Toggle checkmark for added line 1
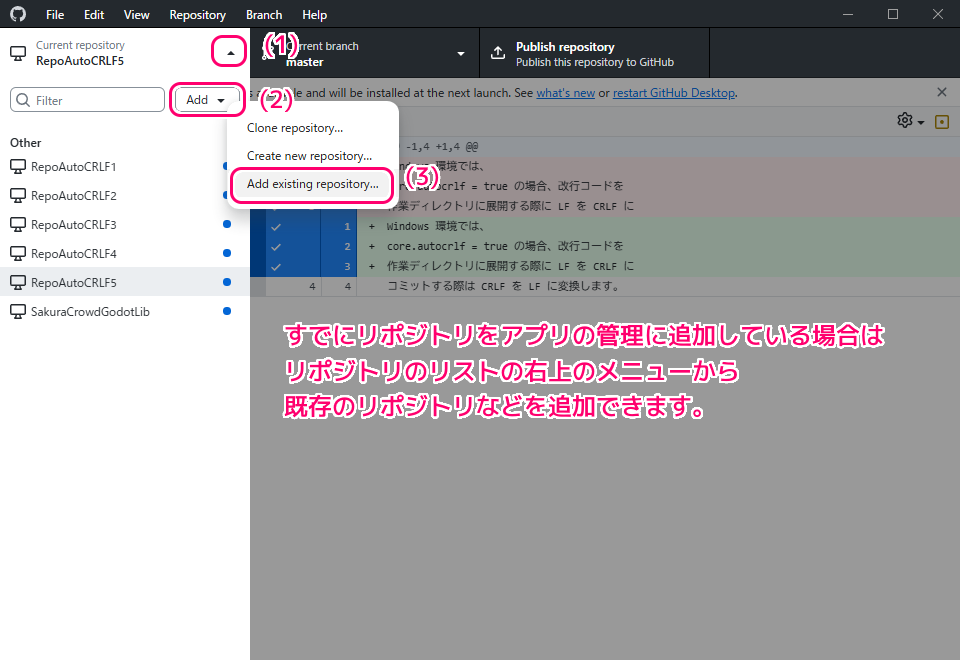This screenshot has height=660, width=960. (x=276, y=227)
